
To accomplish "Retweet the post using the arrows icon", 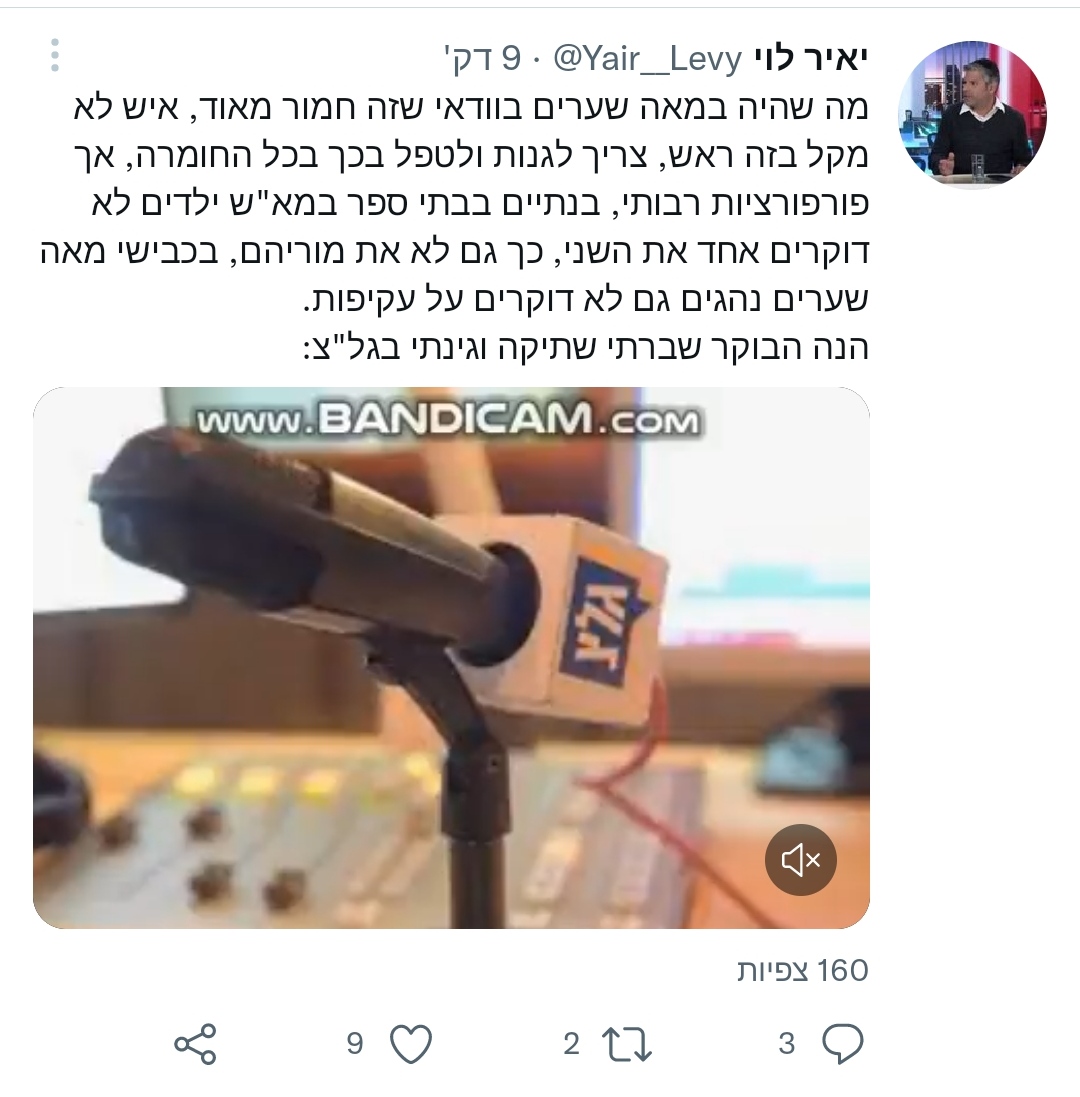I will coord(627,1044).
